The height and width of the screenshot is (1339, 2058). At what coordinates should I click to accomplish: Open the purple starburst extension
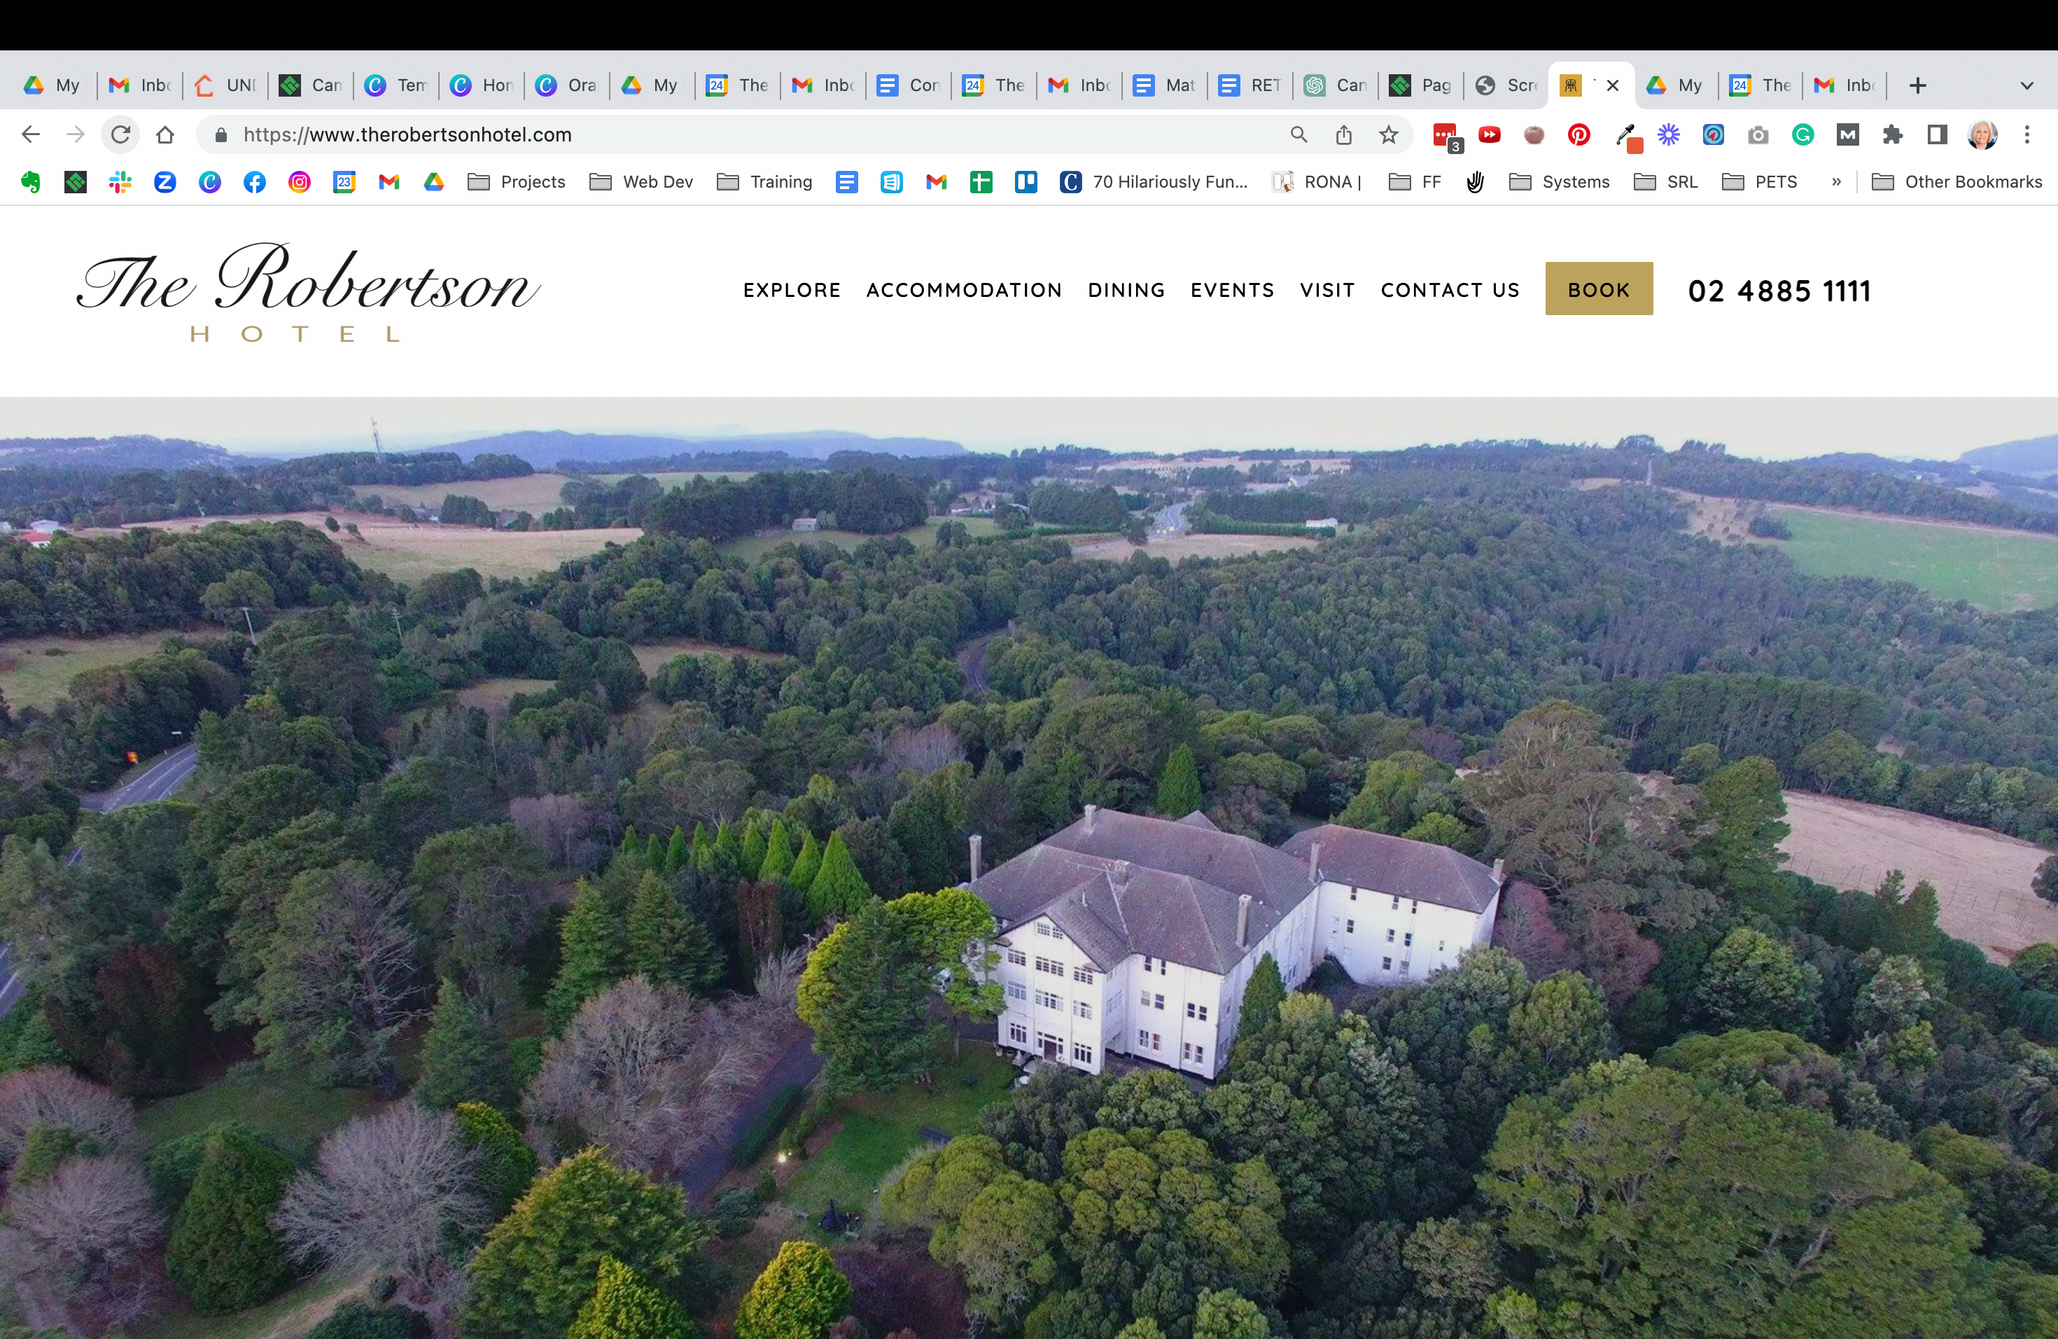click(x=1668, y=134)
